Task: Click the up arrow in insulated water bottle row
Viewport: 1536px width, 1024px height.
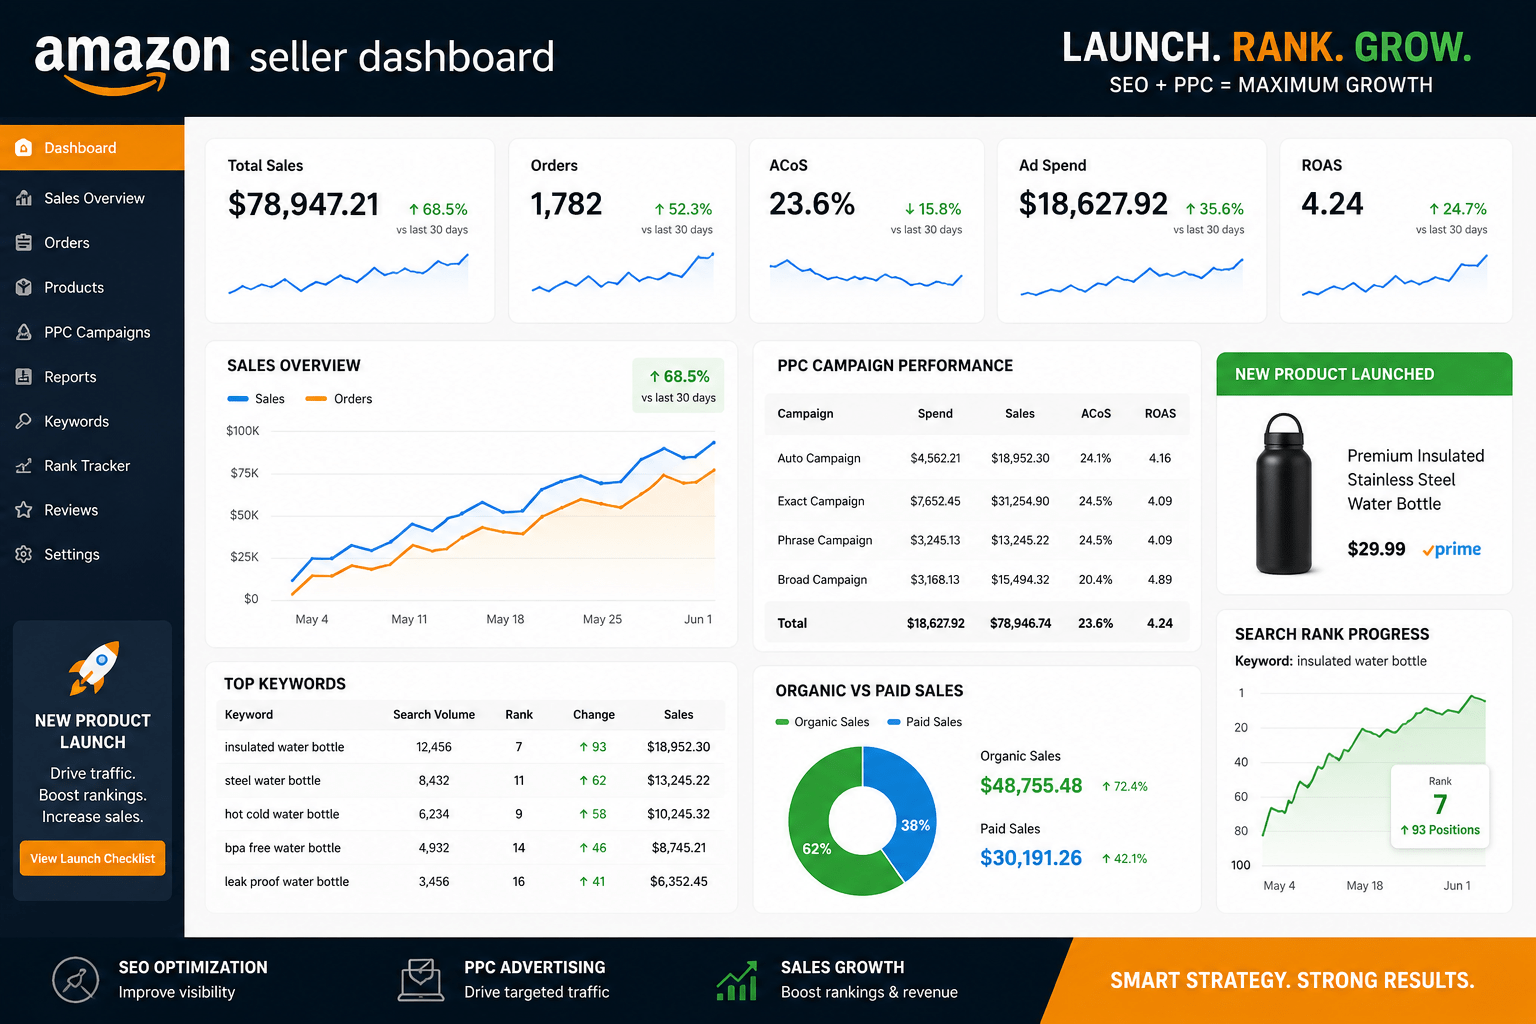Action: (x=583, y=747)
